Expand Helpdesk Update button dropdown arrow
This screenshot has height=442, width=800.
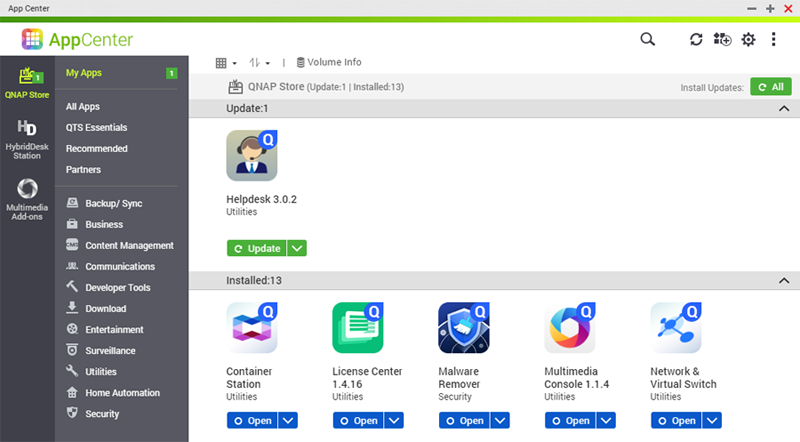(x=297, y=248)
